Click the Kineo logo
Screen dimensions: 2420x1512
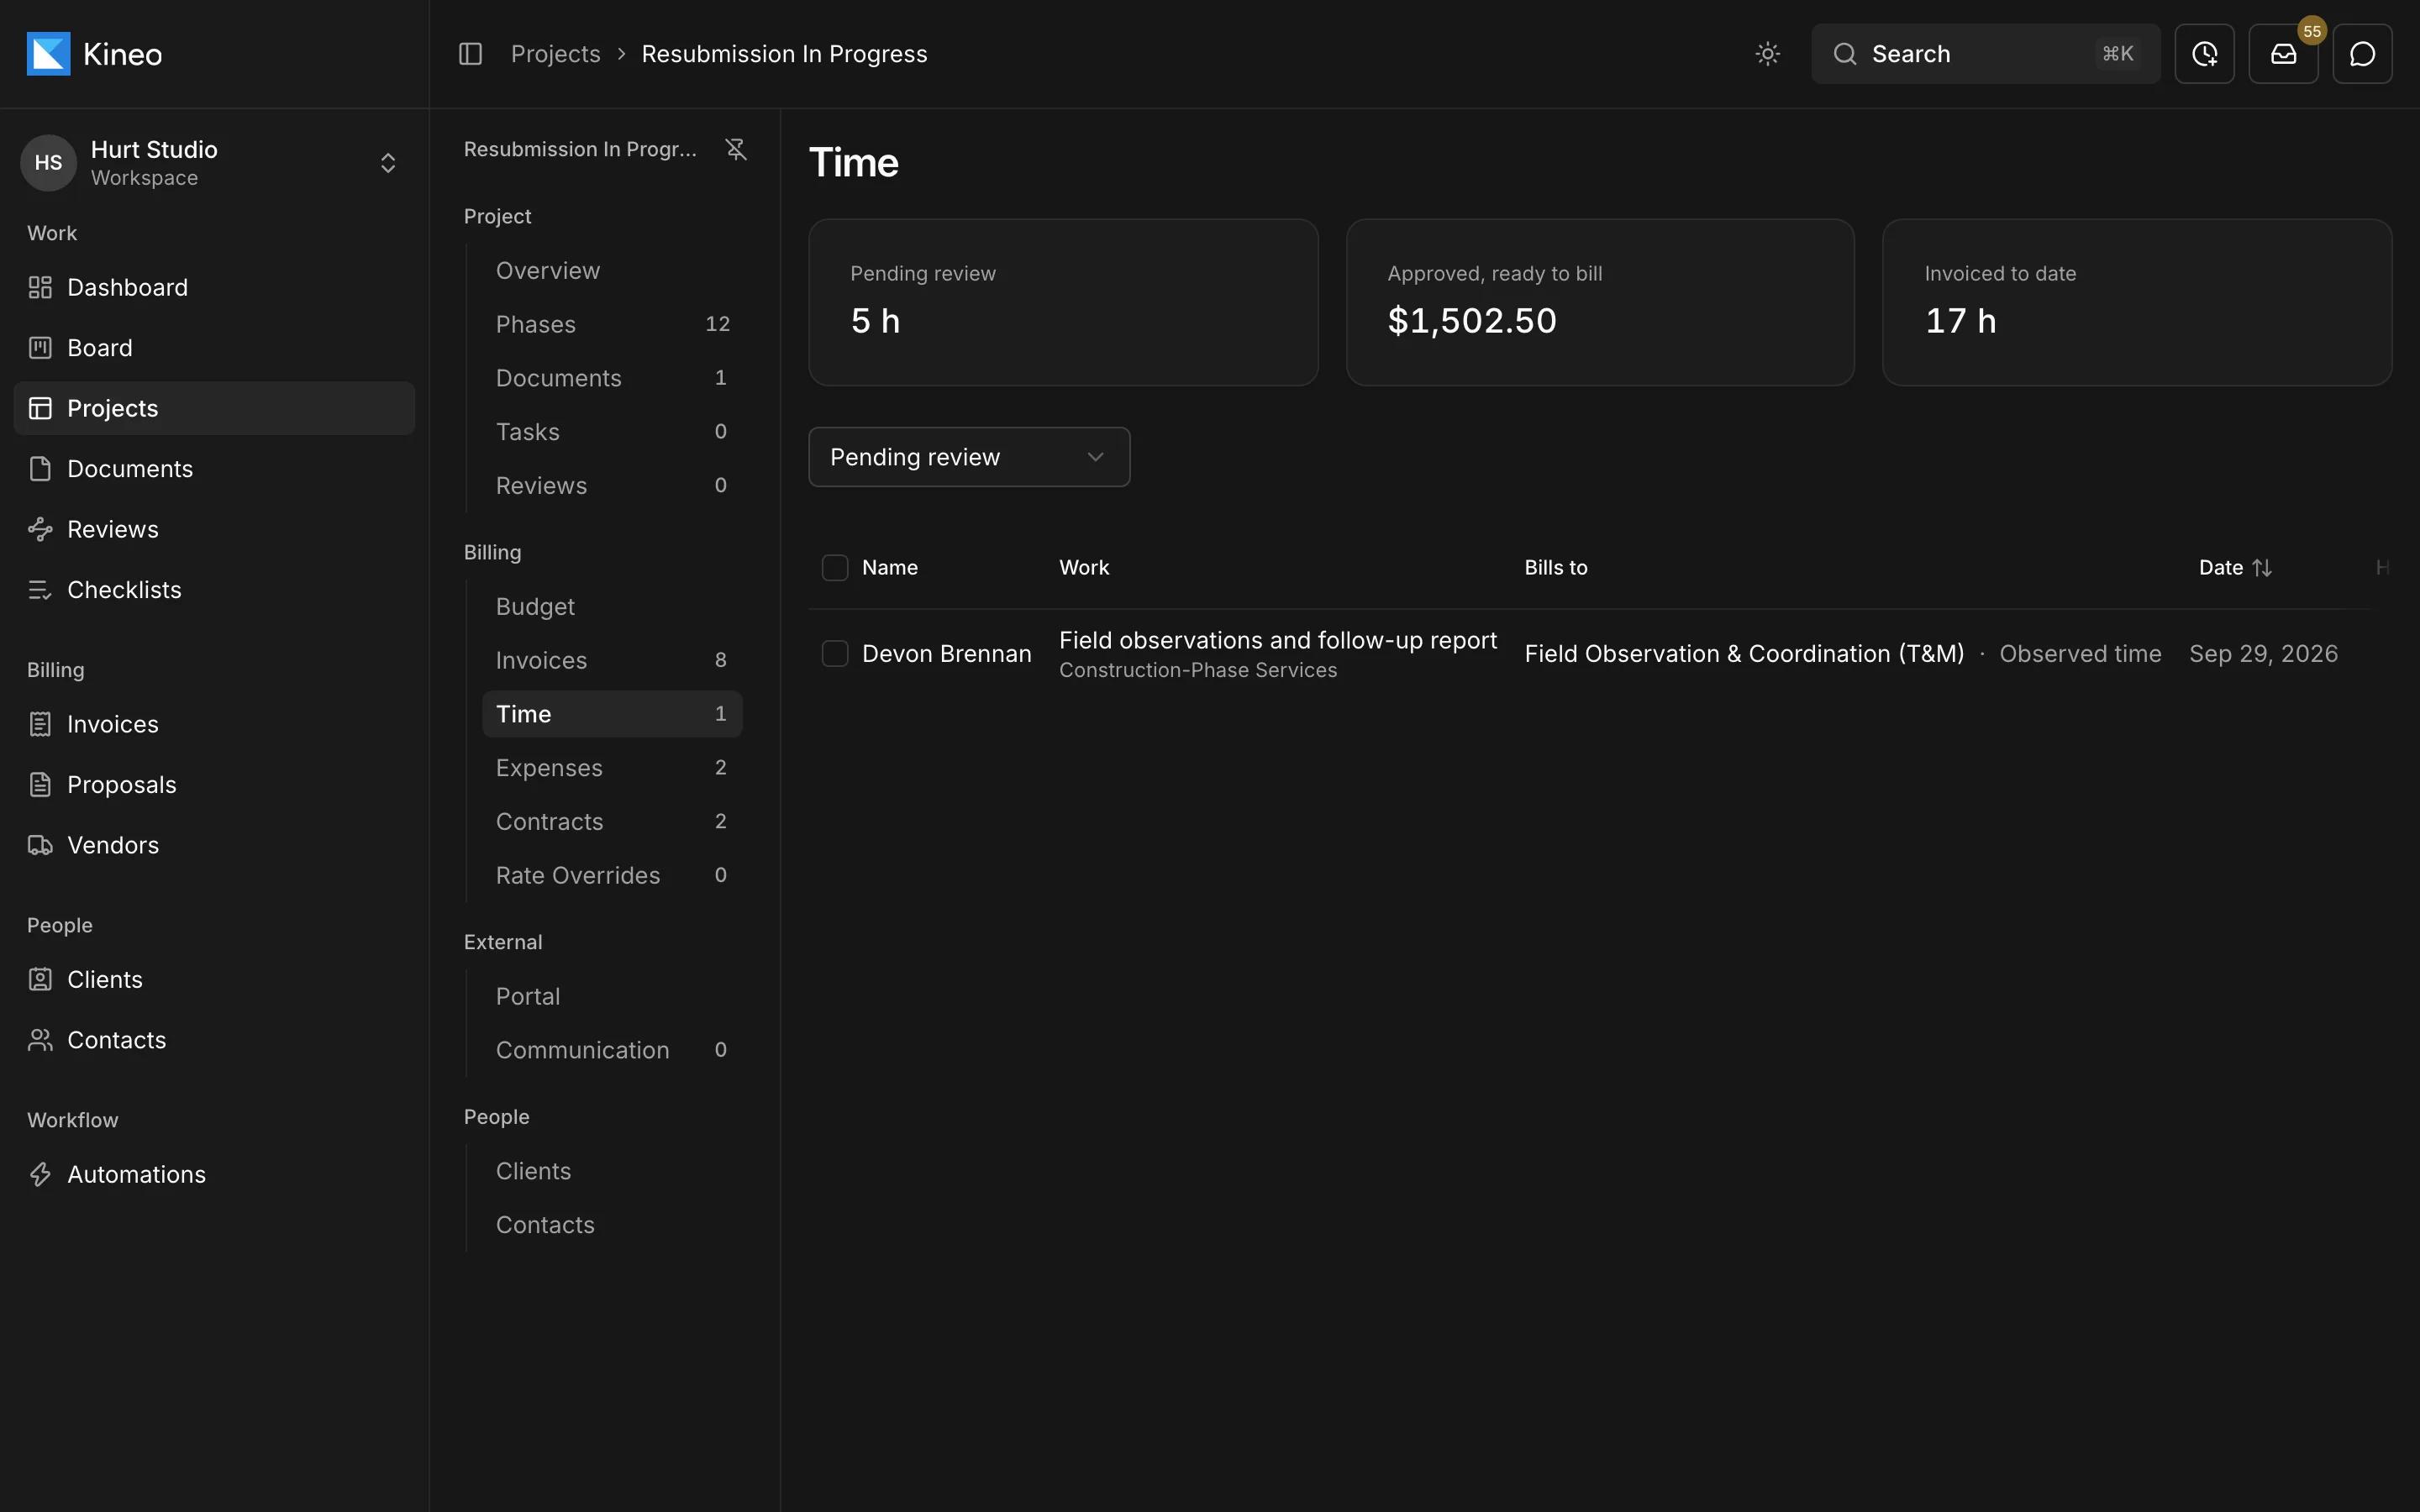[x=94, y=54]
